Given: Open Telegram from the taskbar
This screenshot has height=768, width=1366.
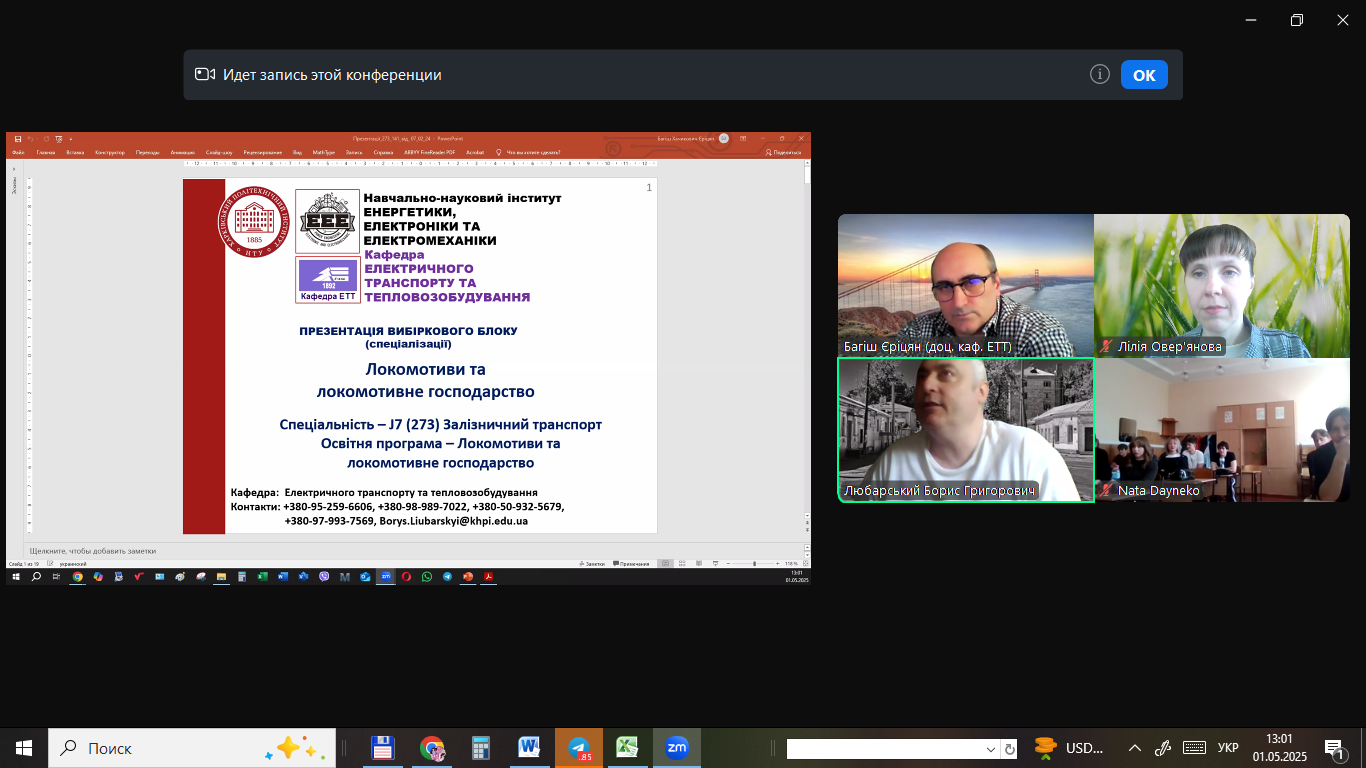Looking at the screenshot, I should pyautogui.click(x=579, y=748).
